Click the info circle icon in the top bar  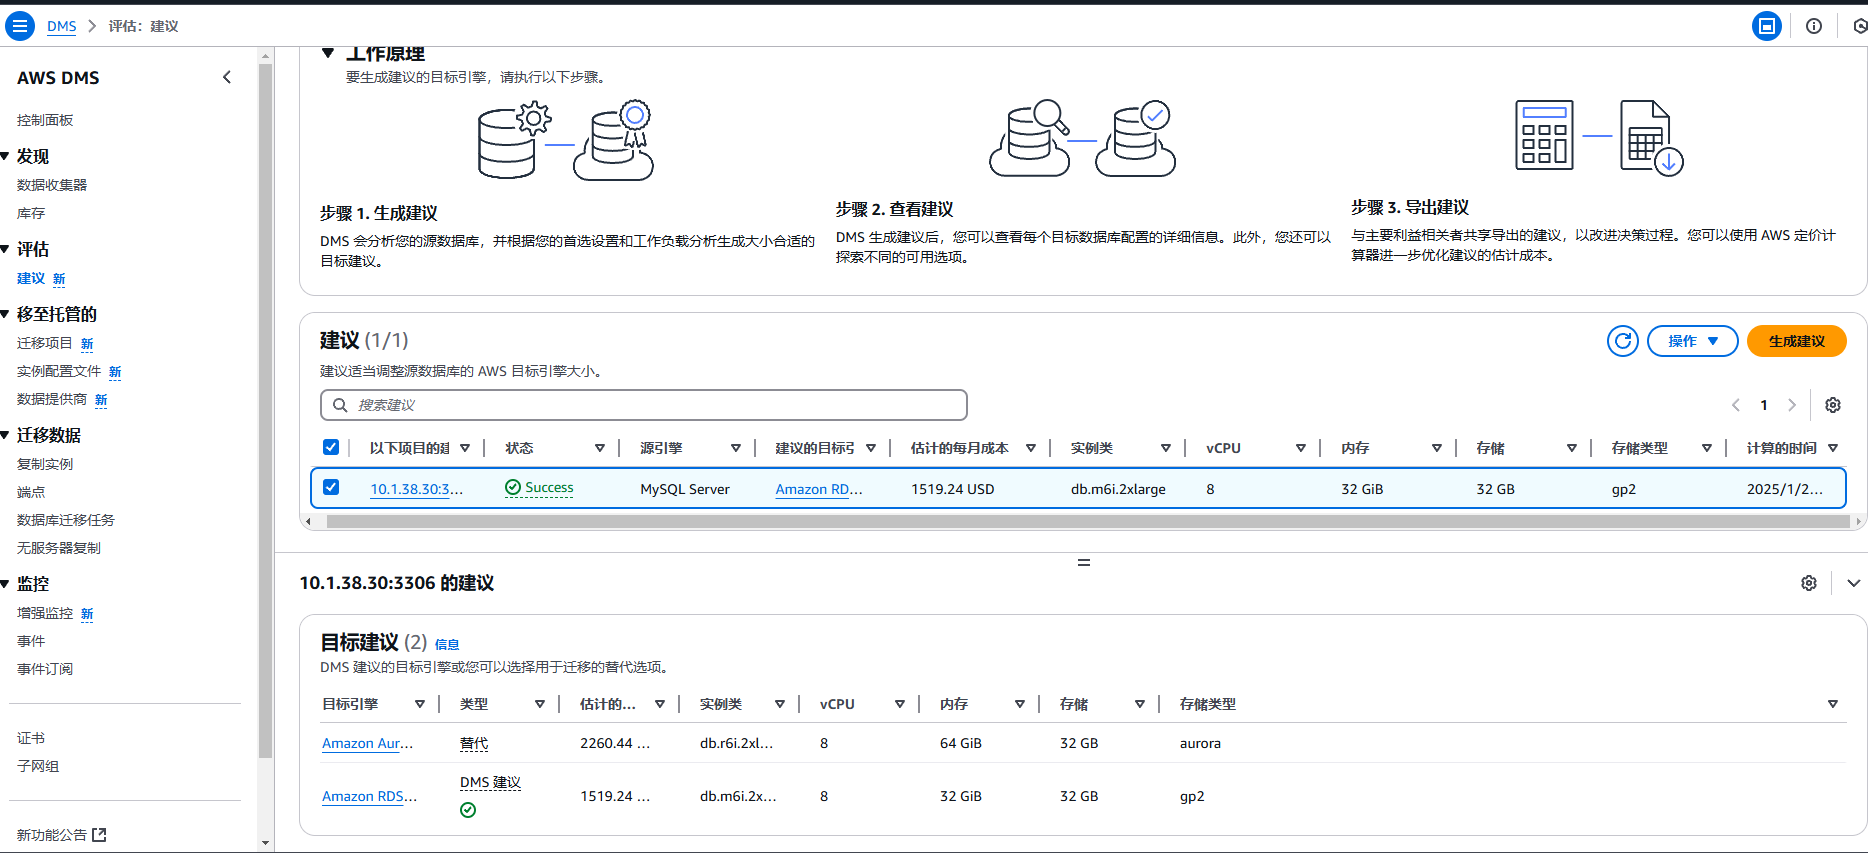point(1814,26)
